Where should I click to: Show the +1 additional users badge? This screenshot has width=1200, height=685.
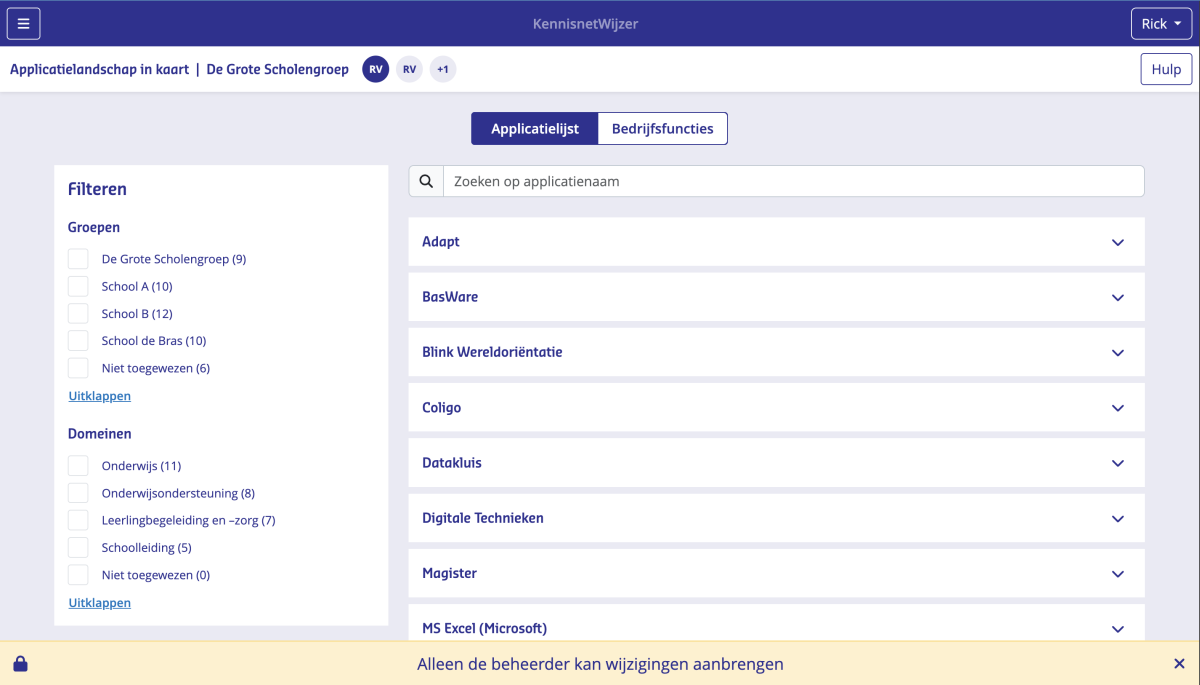(443, 69)
